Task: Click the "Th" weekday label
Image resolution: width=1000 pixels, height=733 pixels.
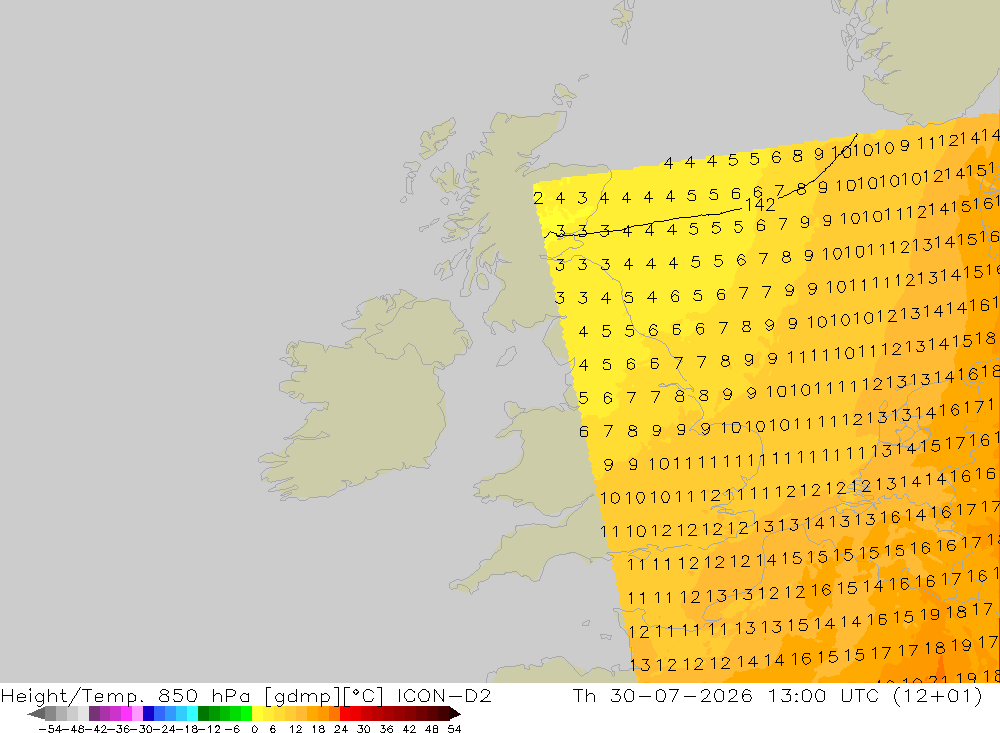Action: [x=584, y=695]
